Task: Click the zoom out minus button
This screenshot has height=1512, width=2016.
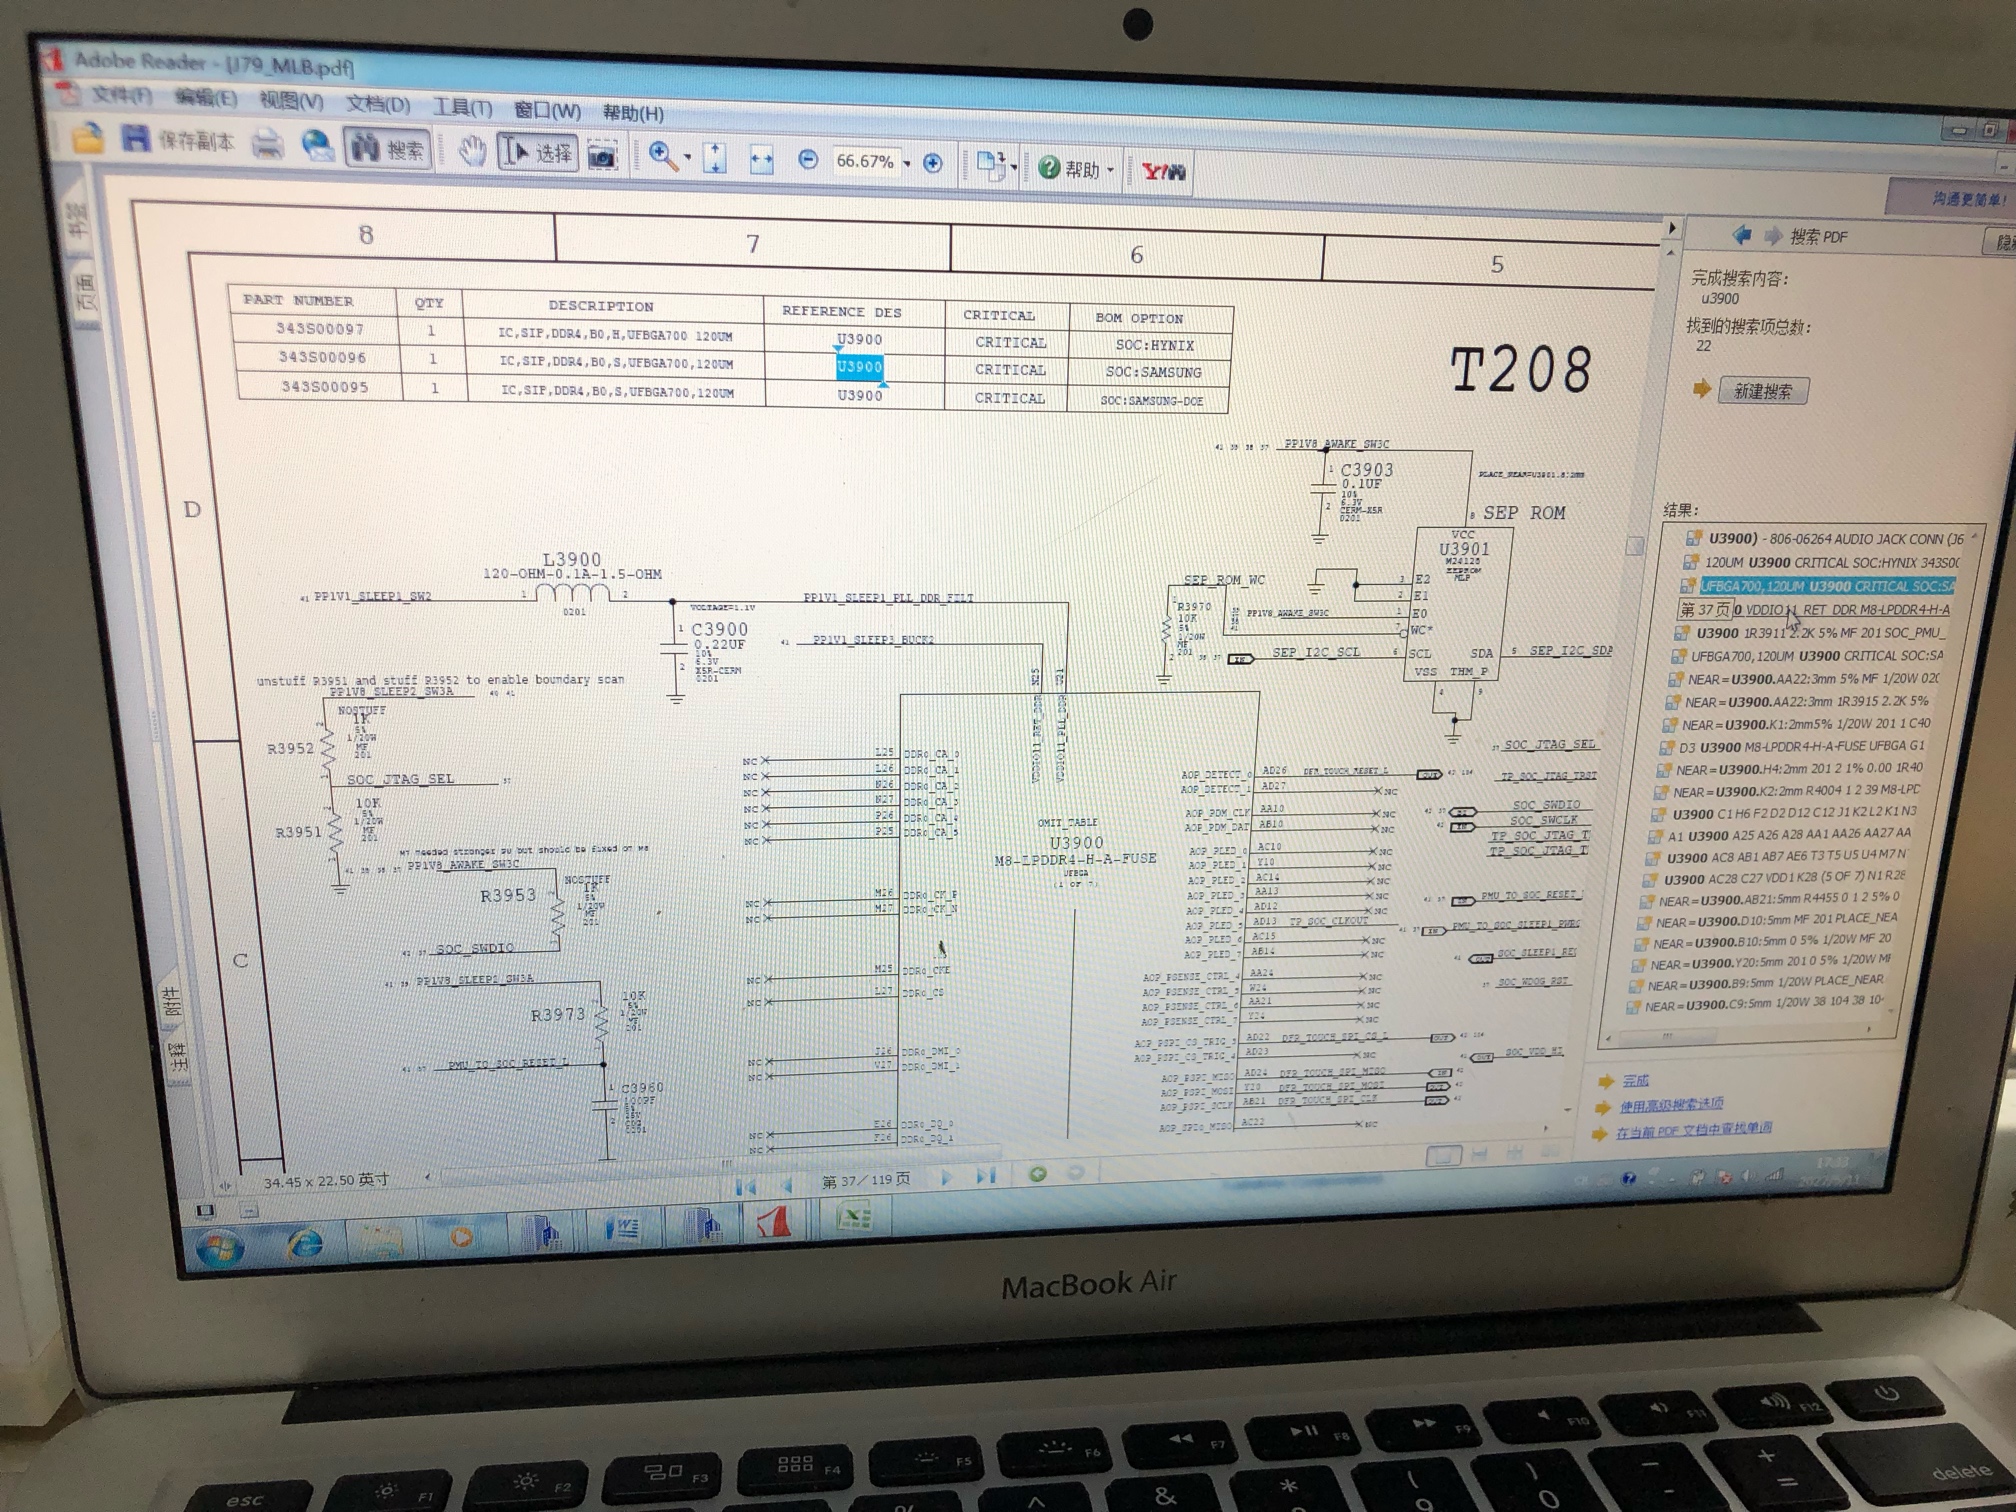Action: (808, 160)
